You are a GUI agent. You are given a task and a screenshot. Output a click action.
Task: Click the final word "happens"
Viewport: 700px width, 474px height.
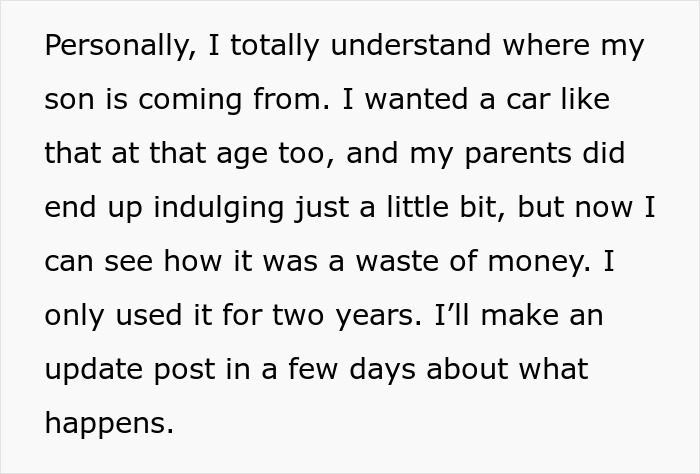(x=109, y=424)
